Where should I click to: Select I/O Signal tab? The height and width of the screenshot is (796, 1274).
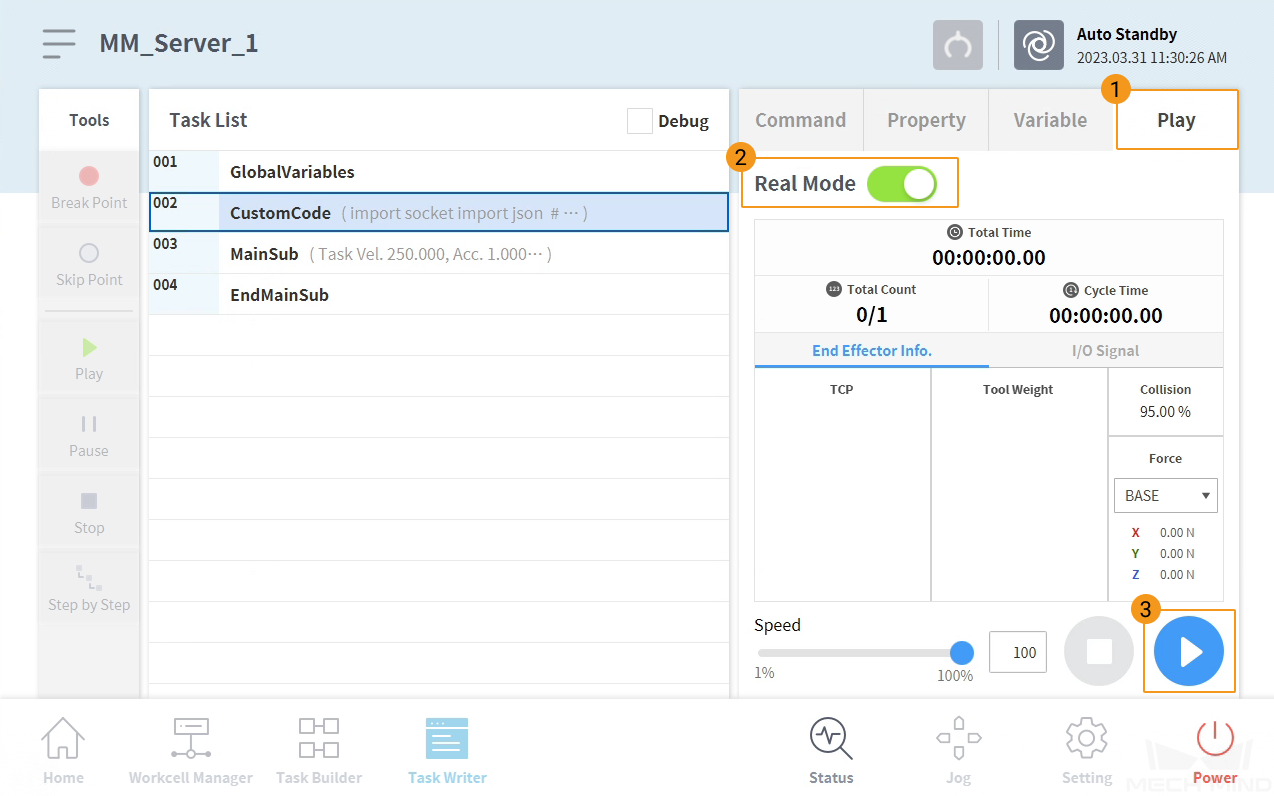(x=1105, y=351)
